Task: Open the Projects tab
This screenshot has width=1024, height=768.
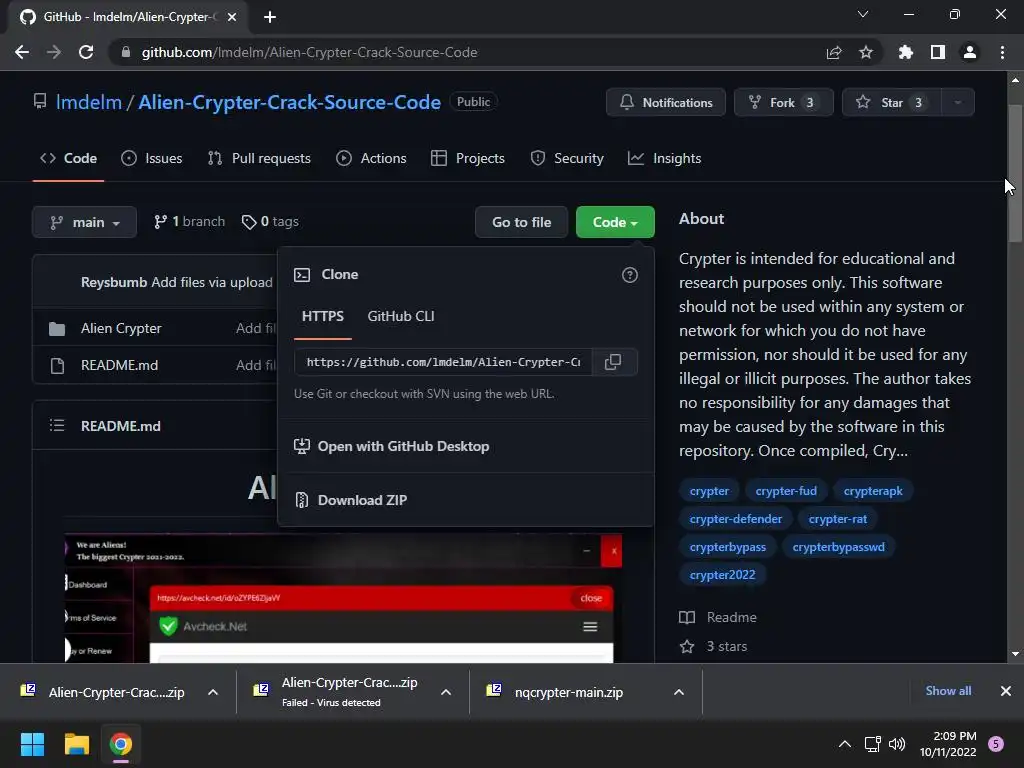Action: [468, 159]
